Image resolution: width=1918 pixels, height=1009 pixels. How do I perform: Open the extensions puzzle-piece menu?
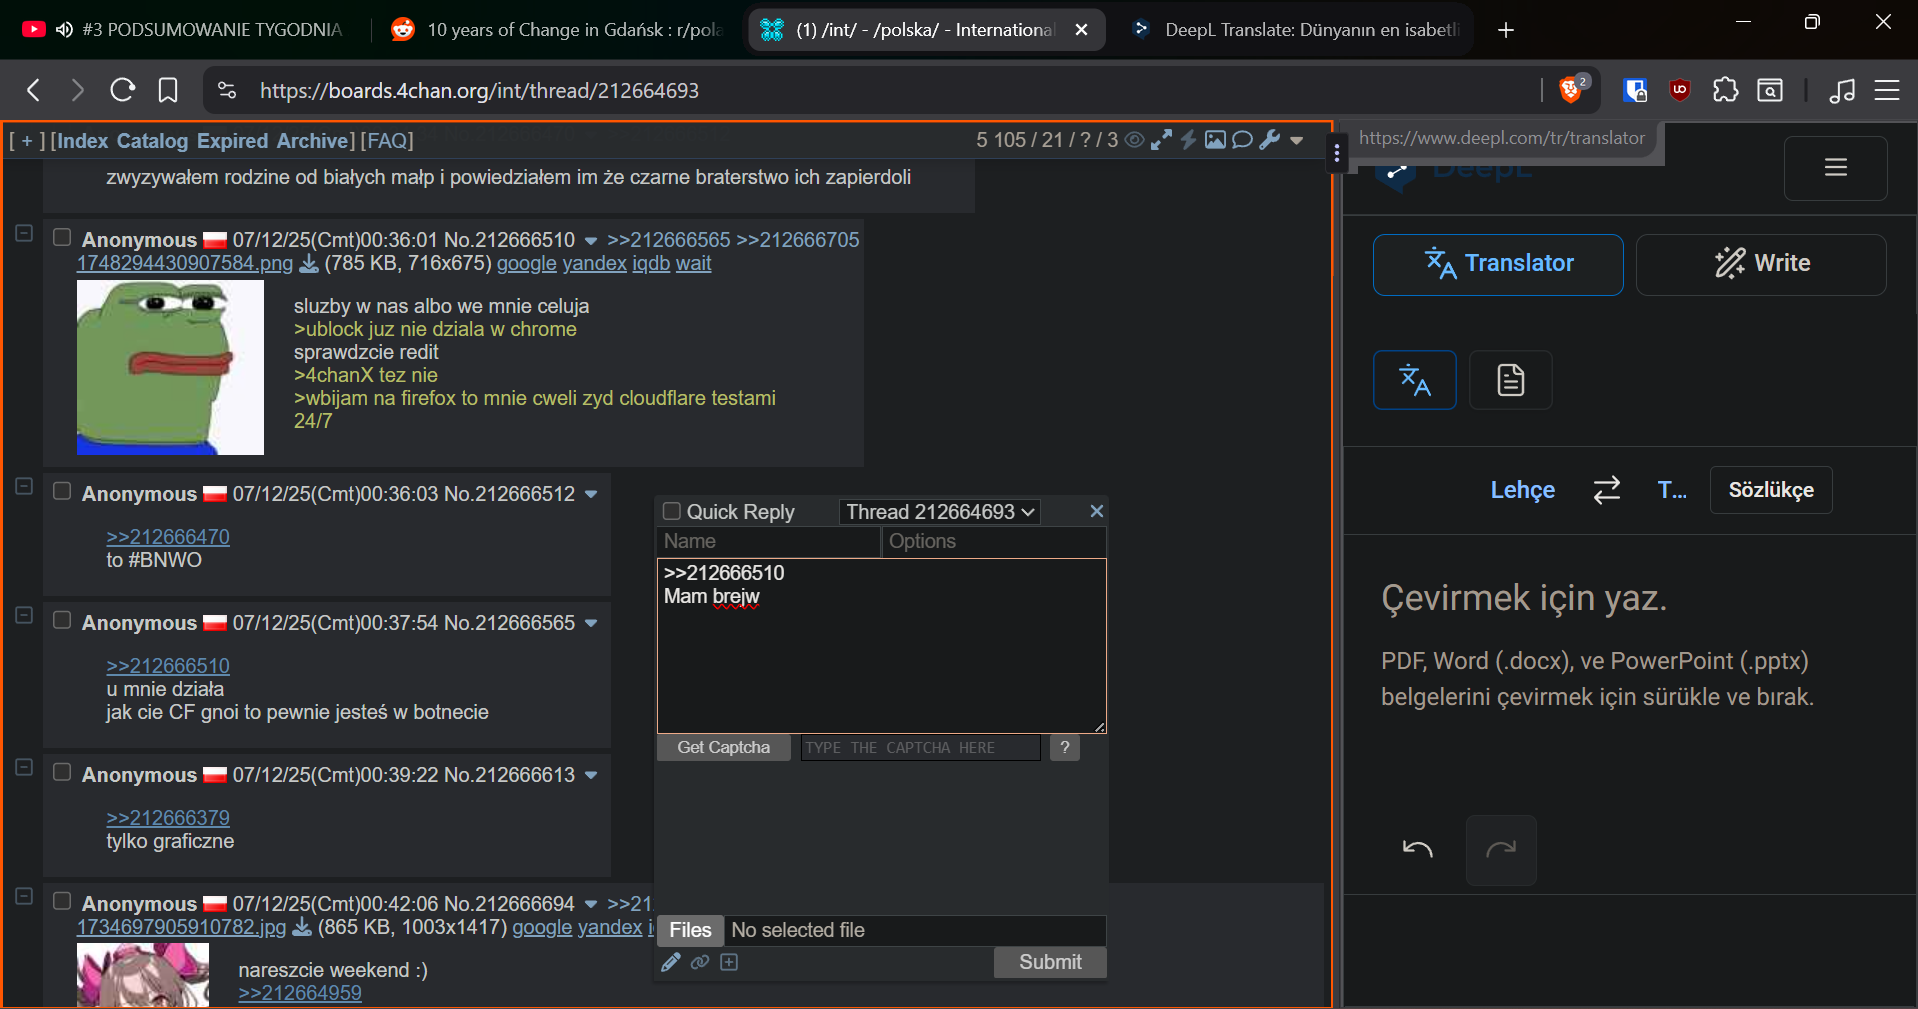1725,91
